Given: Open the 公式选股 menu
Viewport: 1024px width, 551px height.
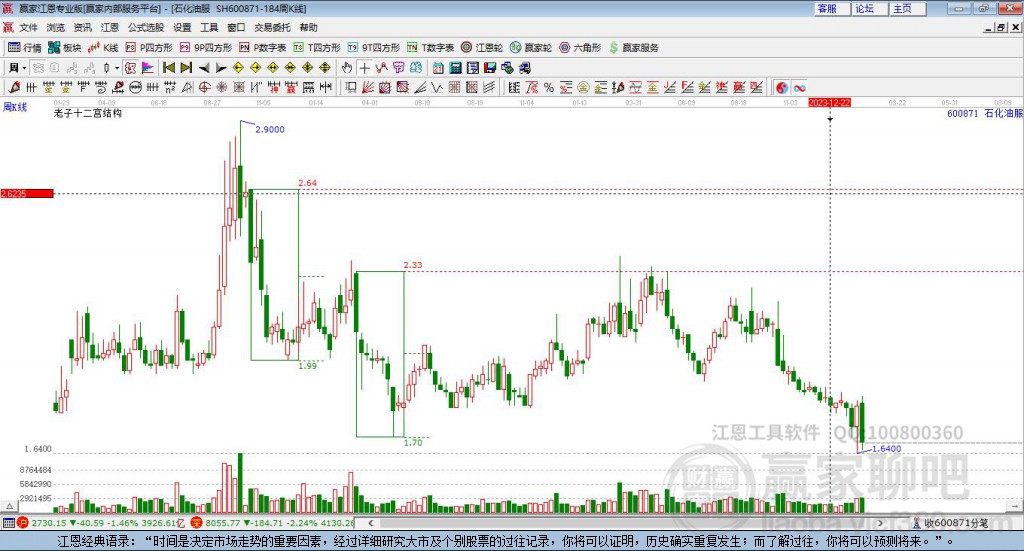Looking at the screenshot, I should coord(146,27).
